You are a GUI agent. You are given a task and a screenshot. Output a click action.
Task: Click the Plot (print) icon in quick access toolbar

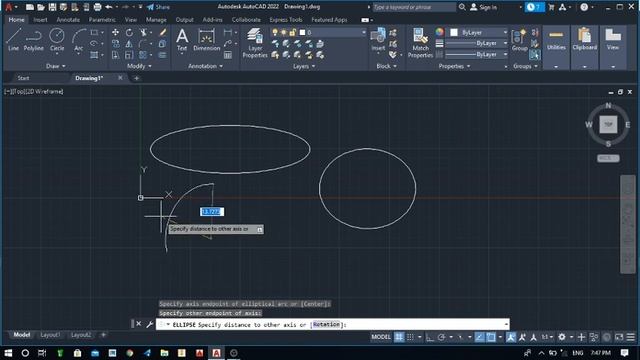click(x=98, y=7)
